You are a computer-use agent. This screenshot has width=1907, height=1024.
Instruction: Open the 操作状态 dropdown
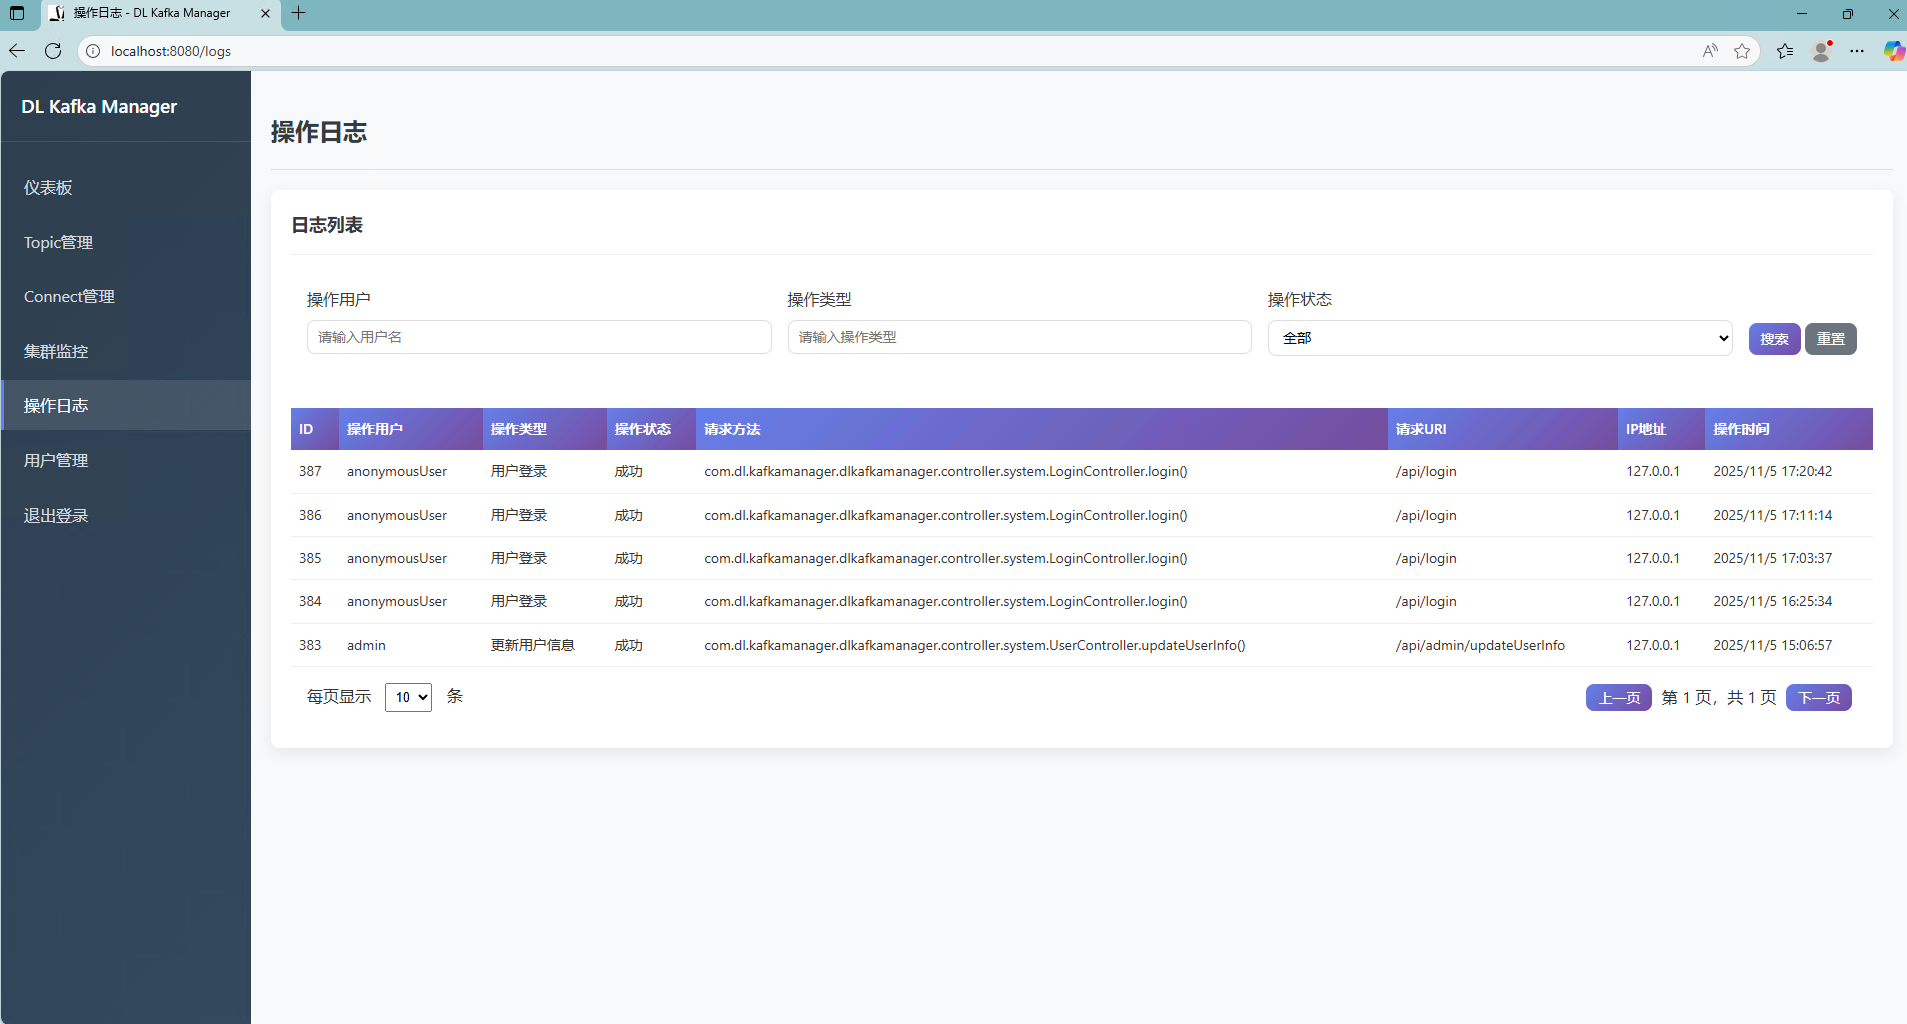[1500, 338]
